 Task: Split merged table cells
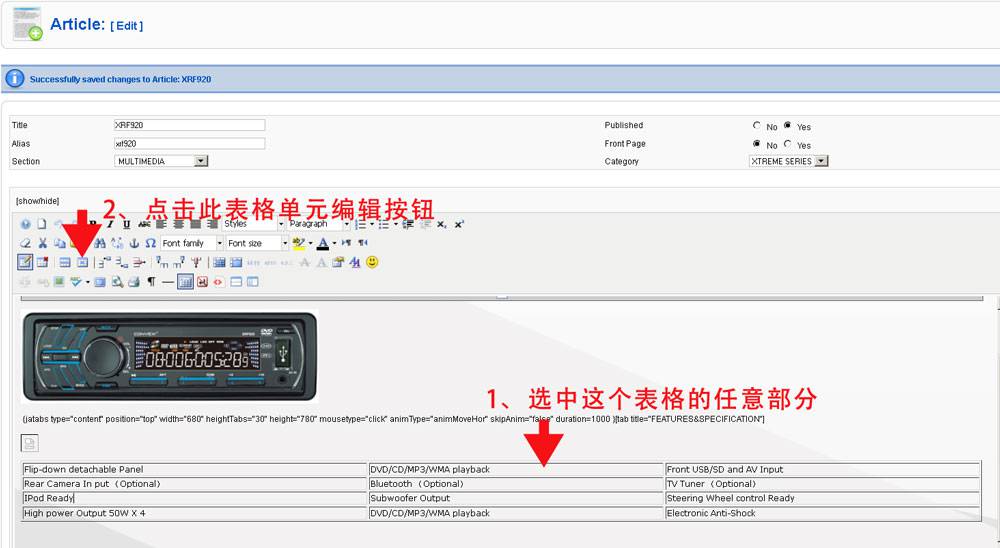[219, 262]
